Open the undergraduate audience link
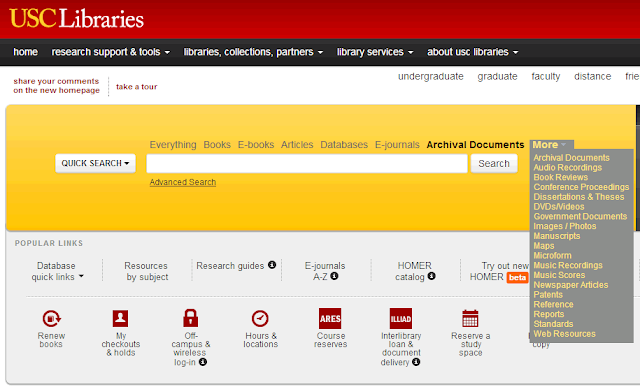Viewport: 640px width, 387px height. (x=431, y=77)
